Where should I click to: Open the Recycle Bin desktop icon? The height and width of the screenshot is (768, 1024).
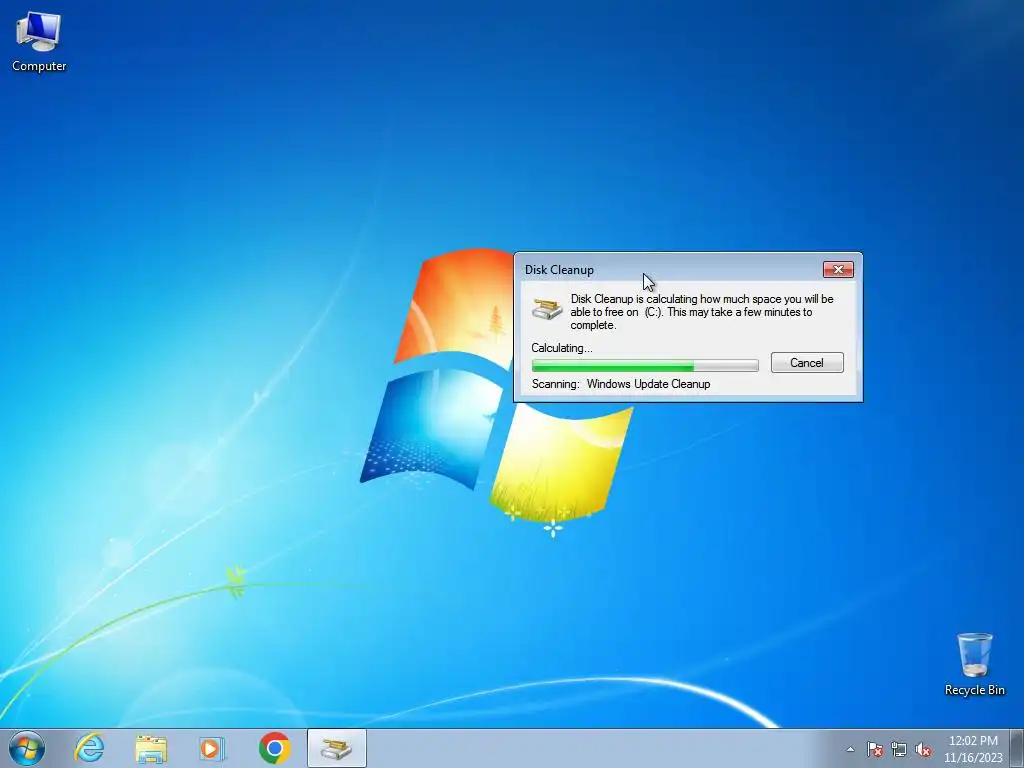tap(974, 664)
